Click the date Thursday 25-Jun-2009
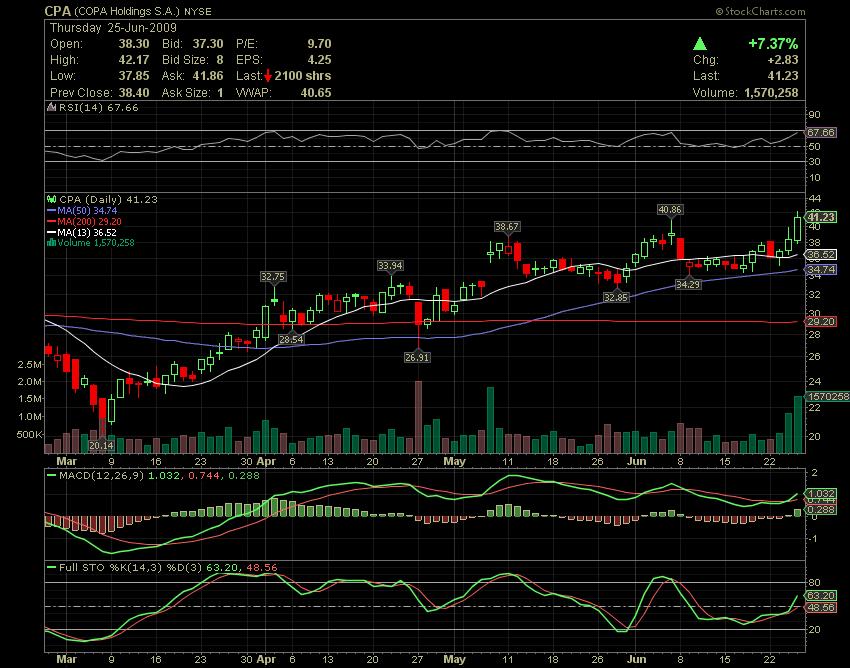The height and width of the screenshot is (668, 850). coord(113,28)
